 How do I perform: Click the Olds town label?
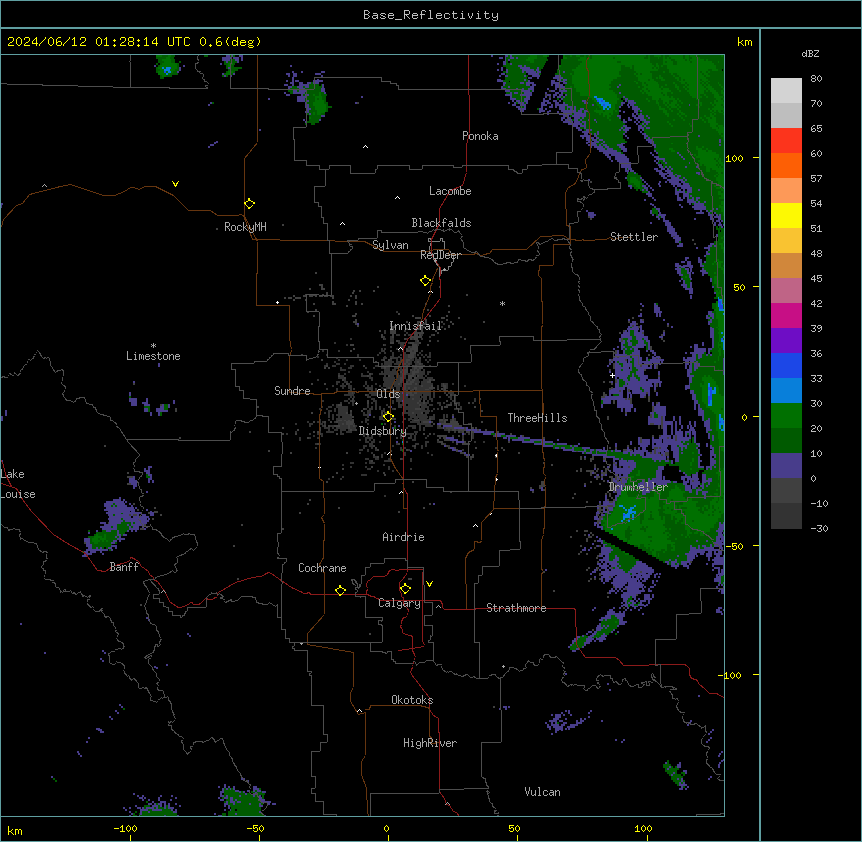coord(388,394)
